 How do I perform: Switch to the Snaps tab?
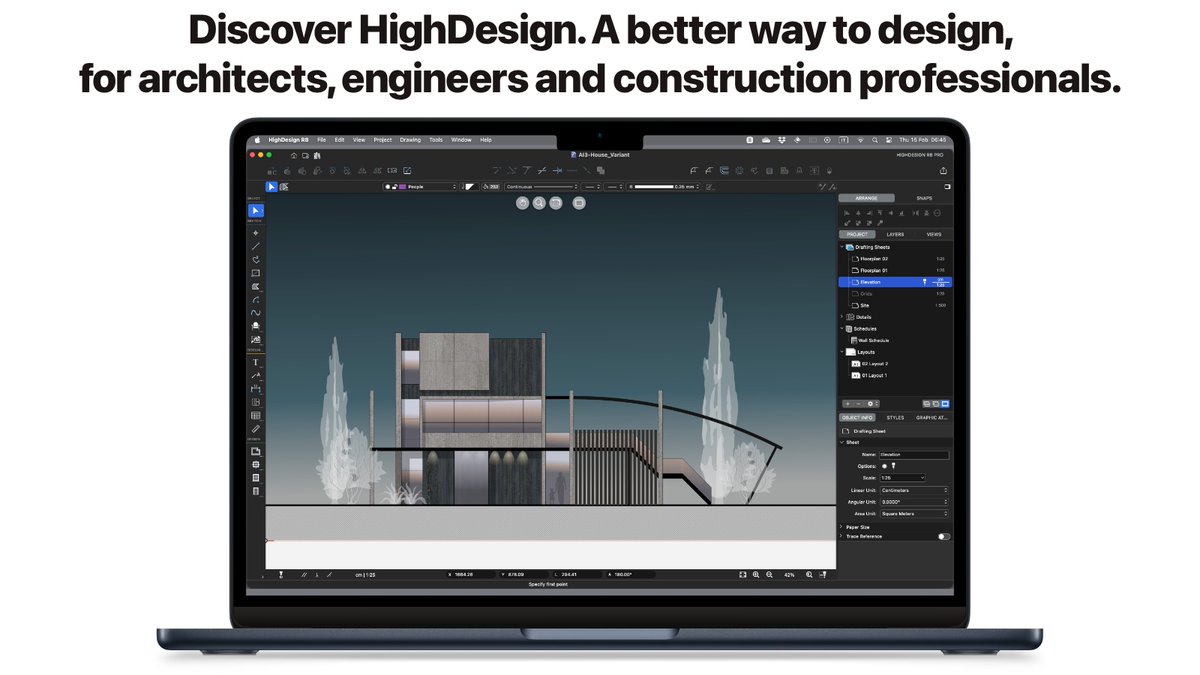point(924,198)
